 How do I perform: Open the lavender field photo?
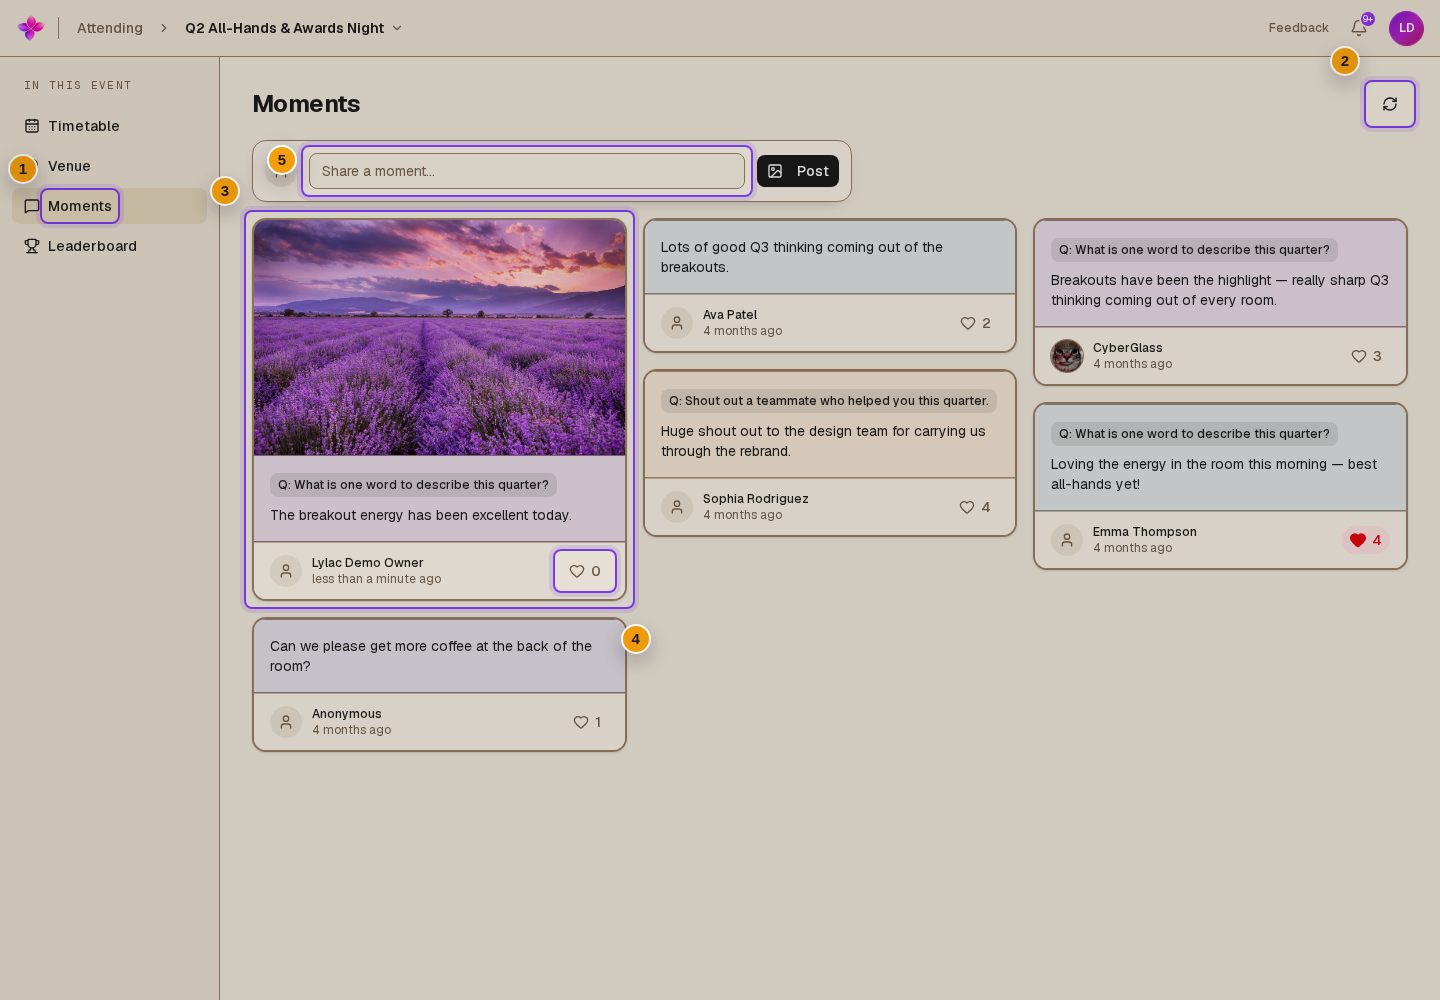point(440,338)
